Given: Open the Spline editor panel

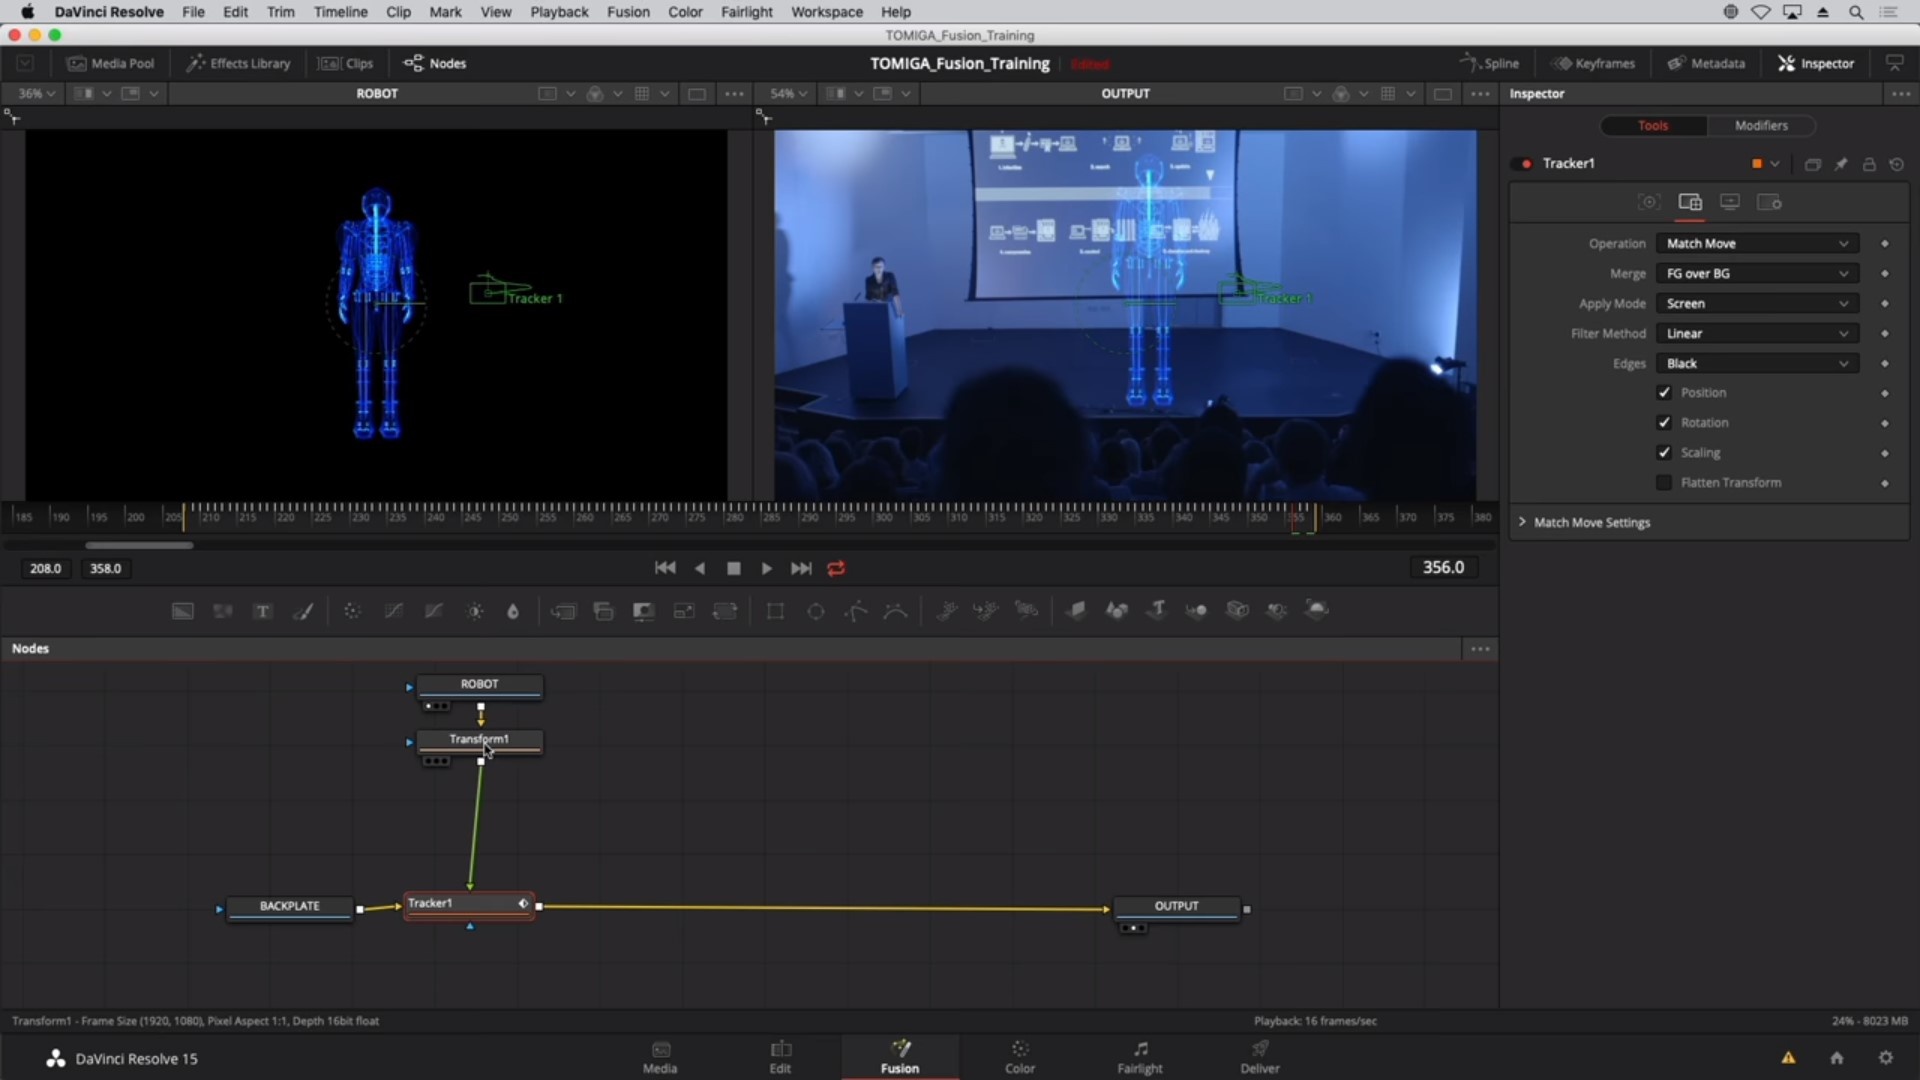Looking at the screenshot, I should (x=1490, y=63).
